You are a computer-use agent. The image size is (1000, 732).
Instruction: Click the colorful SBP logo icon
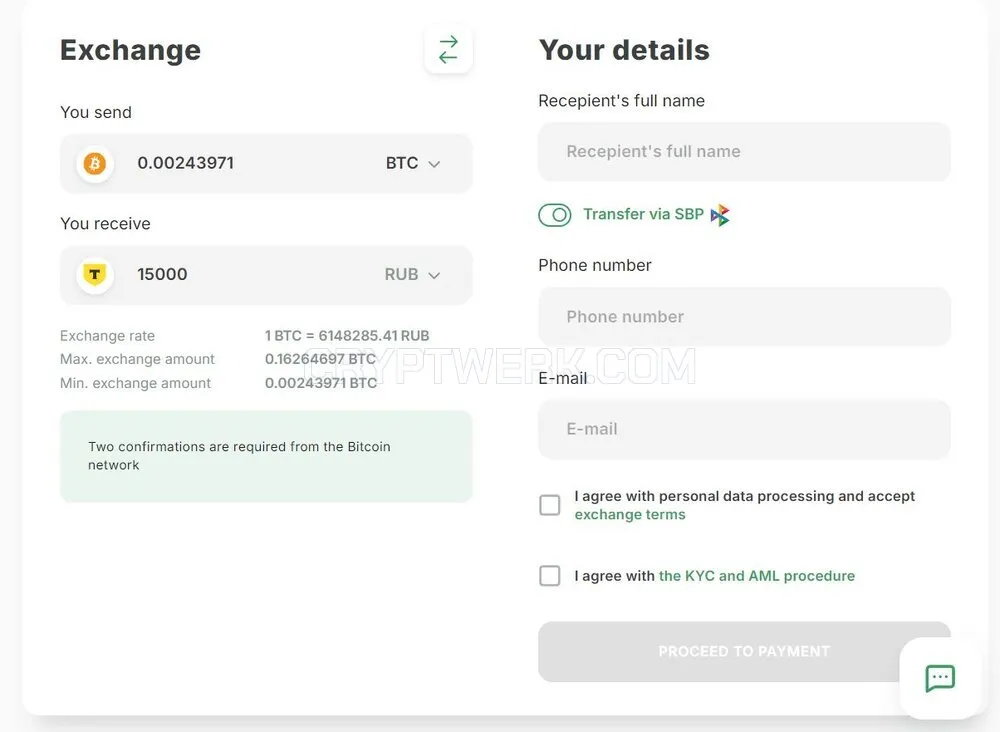pyautogui.click(x=720, y=215)
